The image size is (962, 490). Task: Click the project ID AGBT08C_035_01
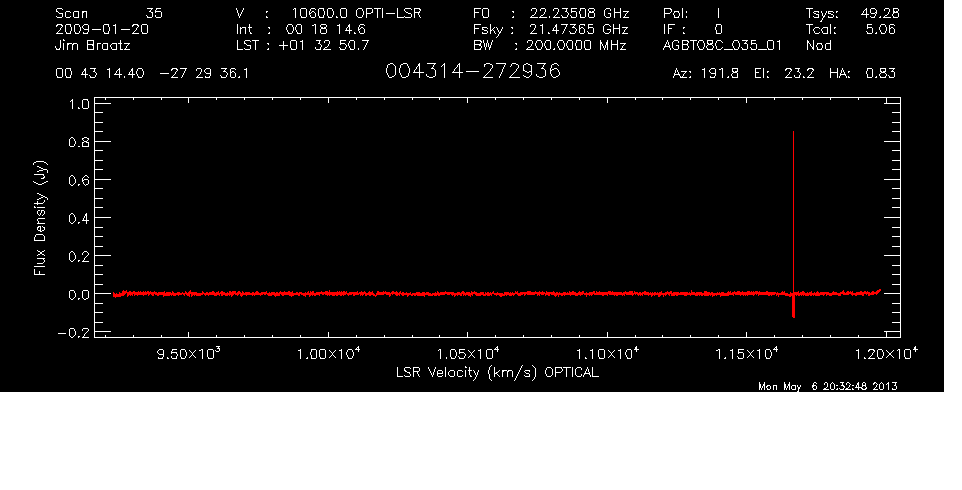coord(722,45)
